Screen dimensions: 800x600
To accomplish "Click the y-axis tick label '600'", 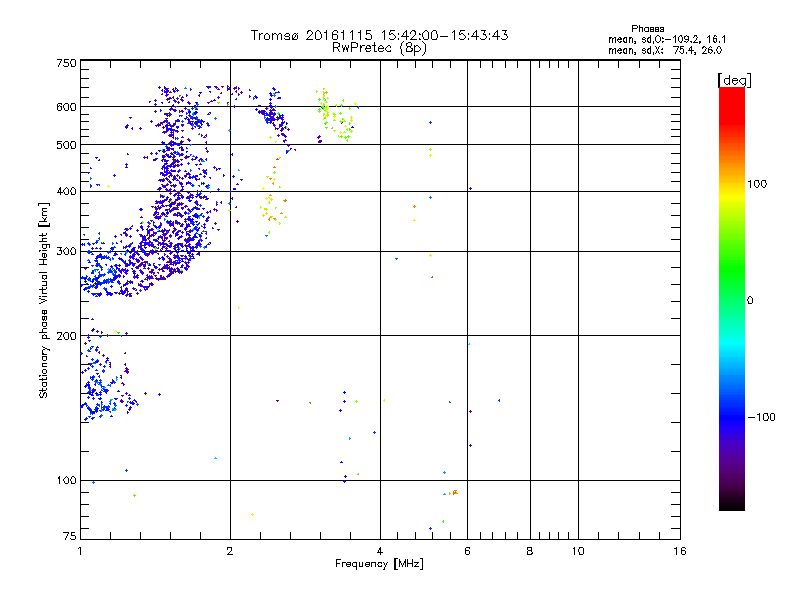I will point(66,107).
